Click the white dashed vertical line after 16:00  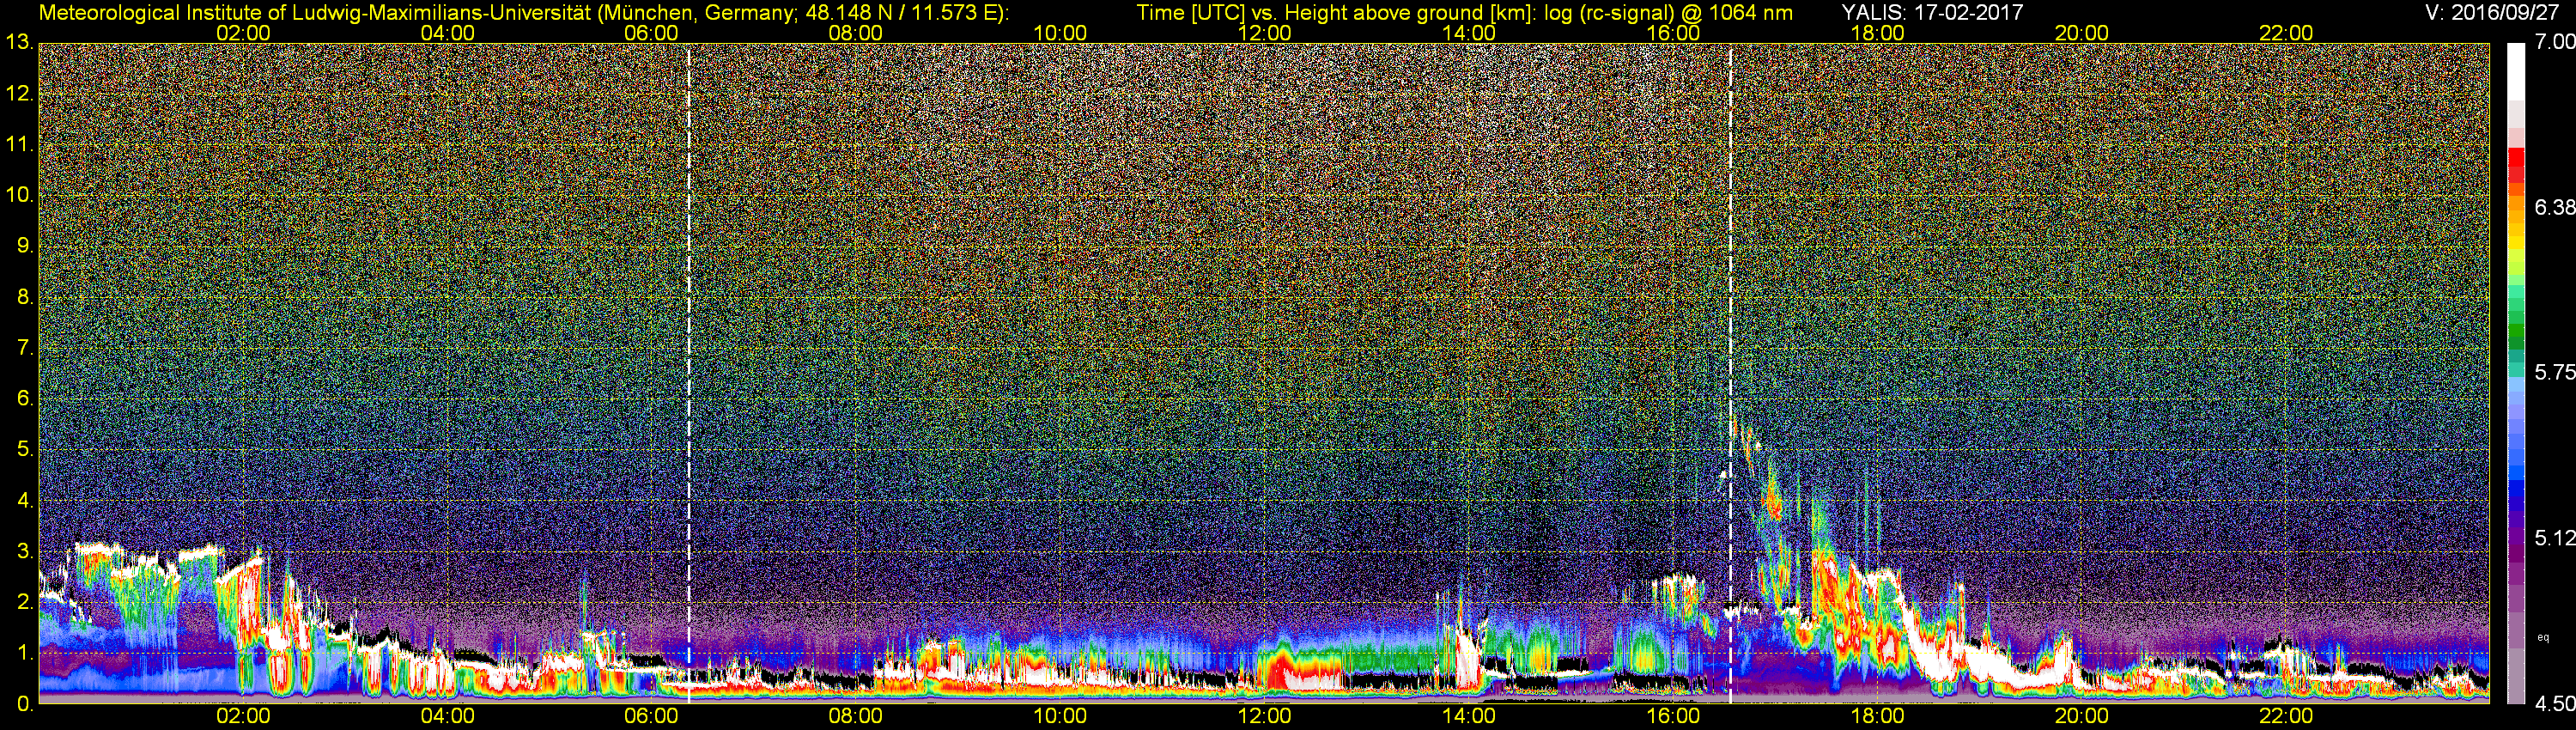coord(1730,372)
